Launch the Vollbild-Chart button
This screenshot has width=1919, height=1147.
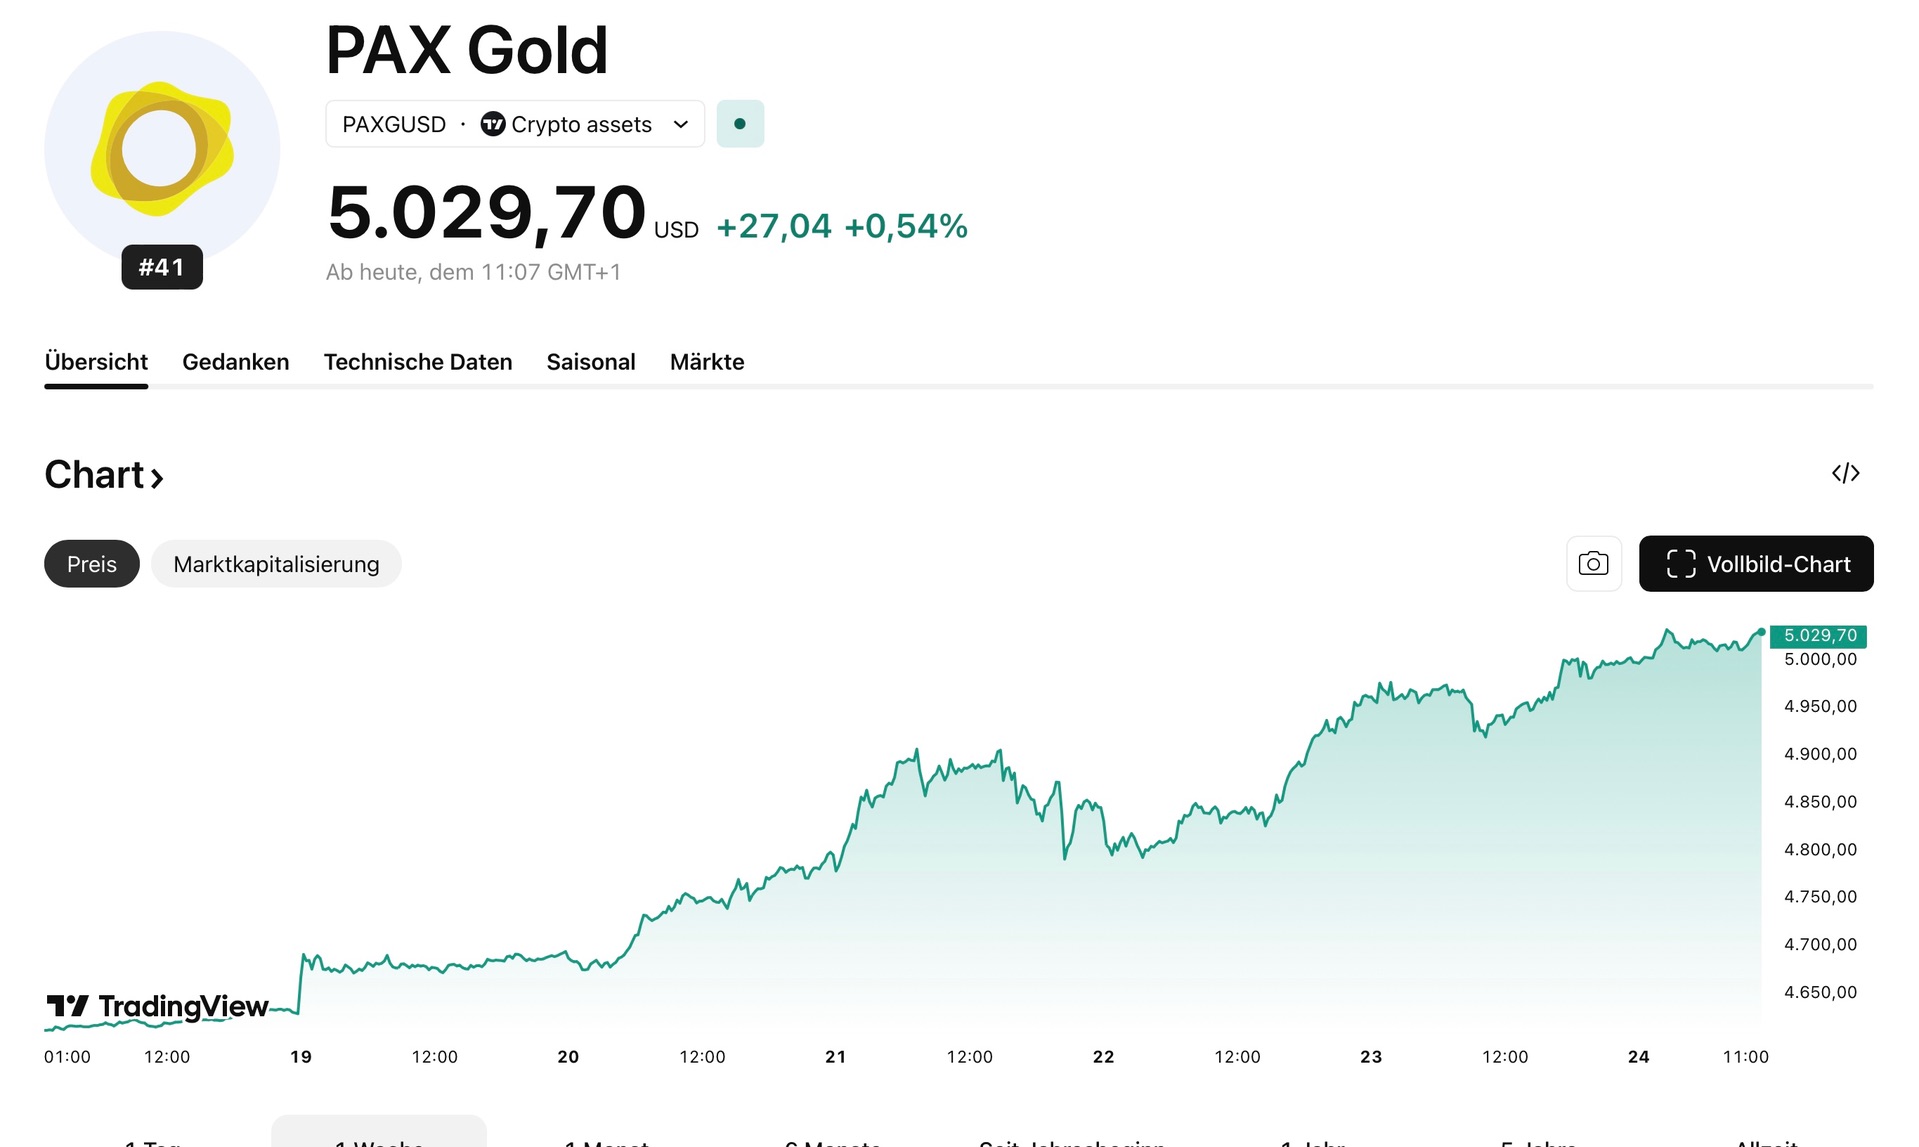pos(1756,564)
